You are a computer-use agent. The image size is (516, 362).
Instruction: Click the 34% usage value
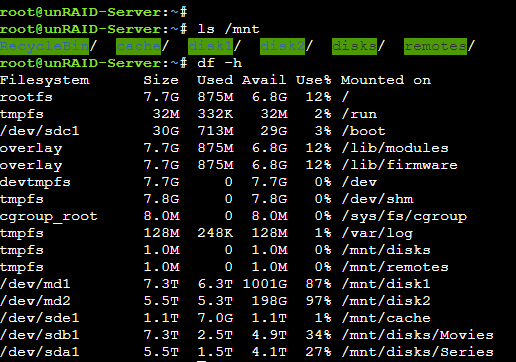(319, 335)
